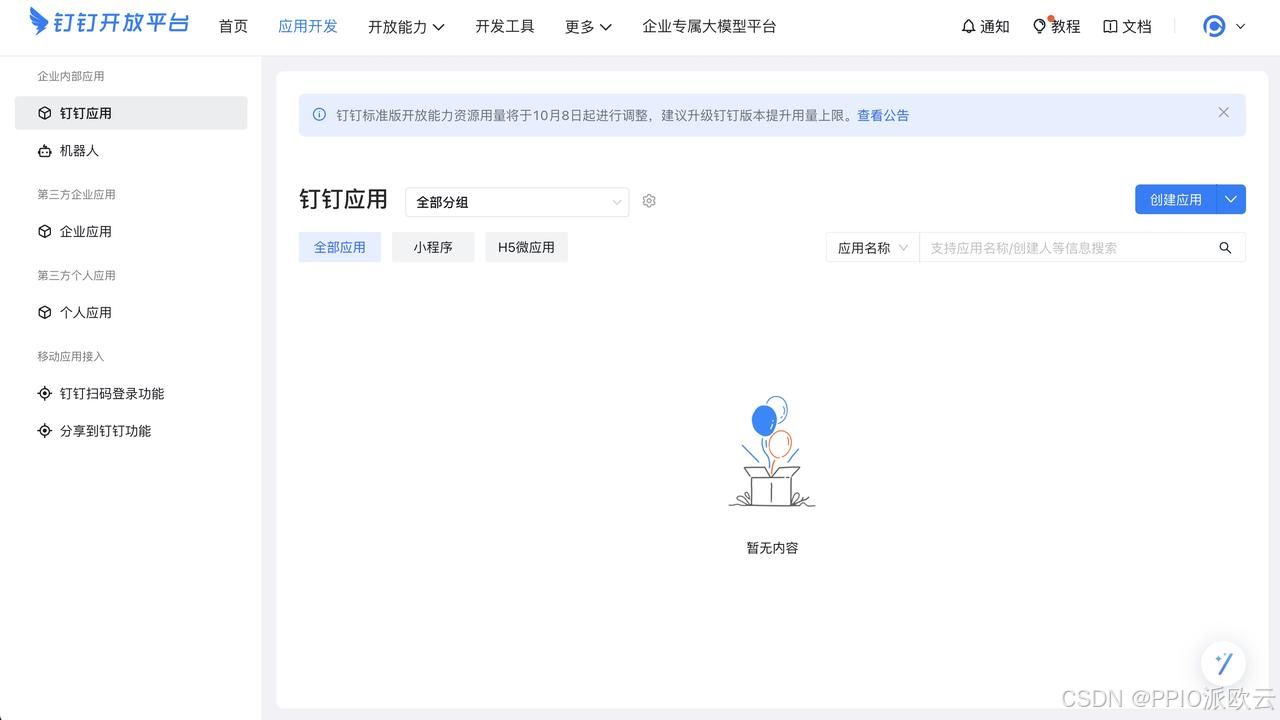
Task: Click the 创建应用 button
Action: [x=1176, y=199]
